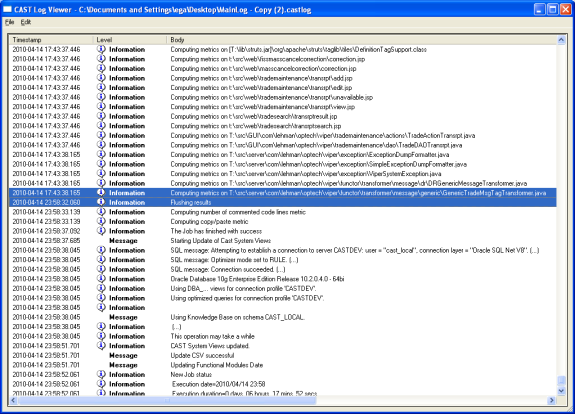Screen dimensions: 575x414
Task: Click info icon on Optimizer mode RULE row
Action: [x=101, y=259]
